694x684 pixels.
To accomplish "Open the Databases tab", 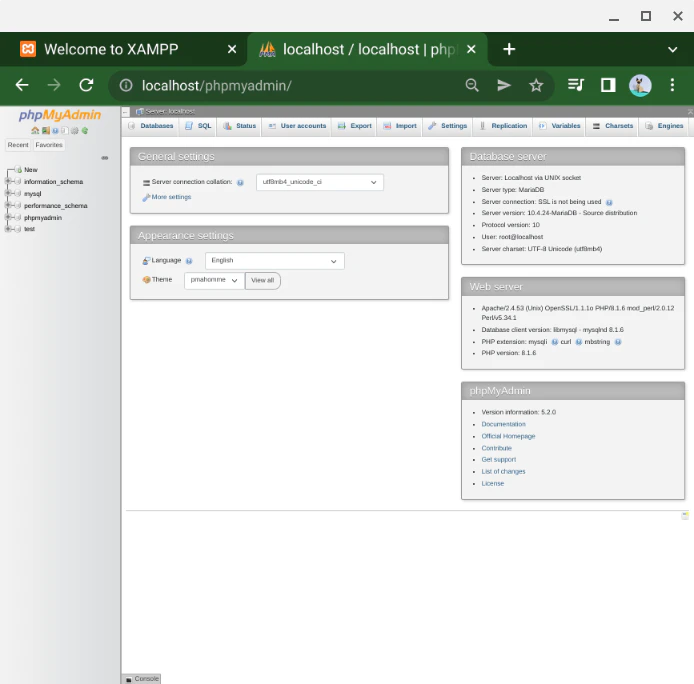I will click(151, 126).
